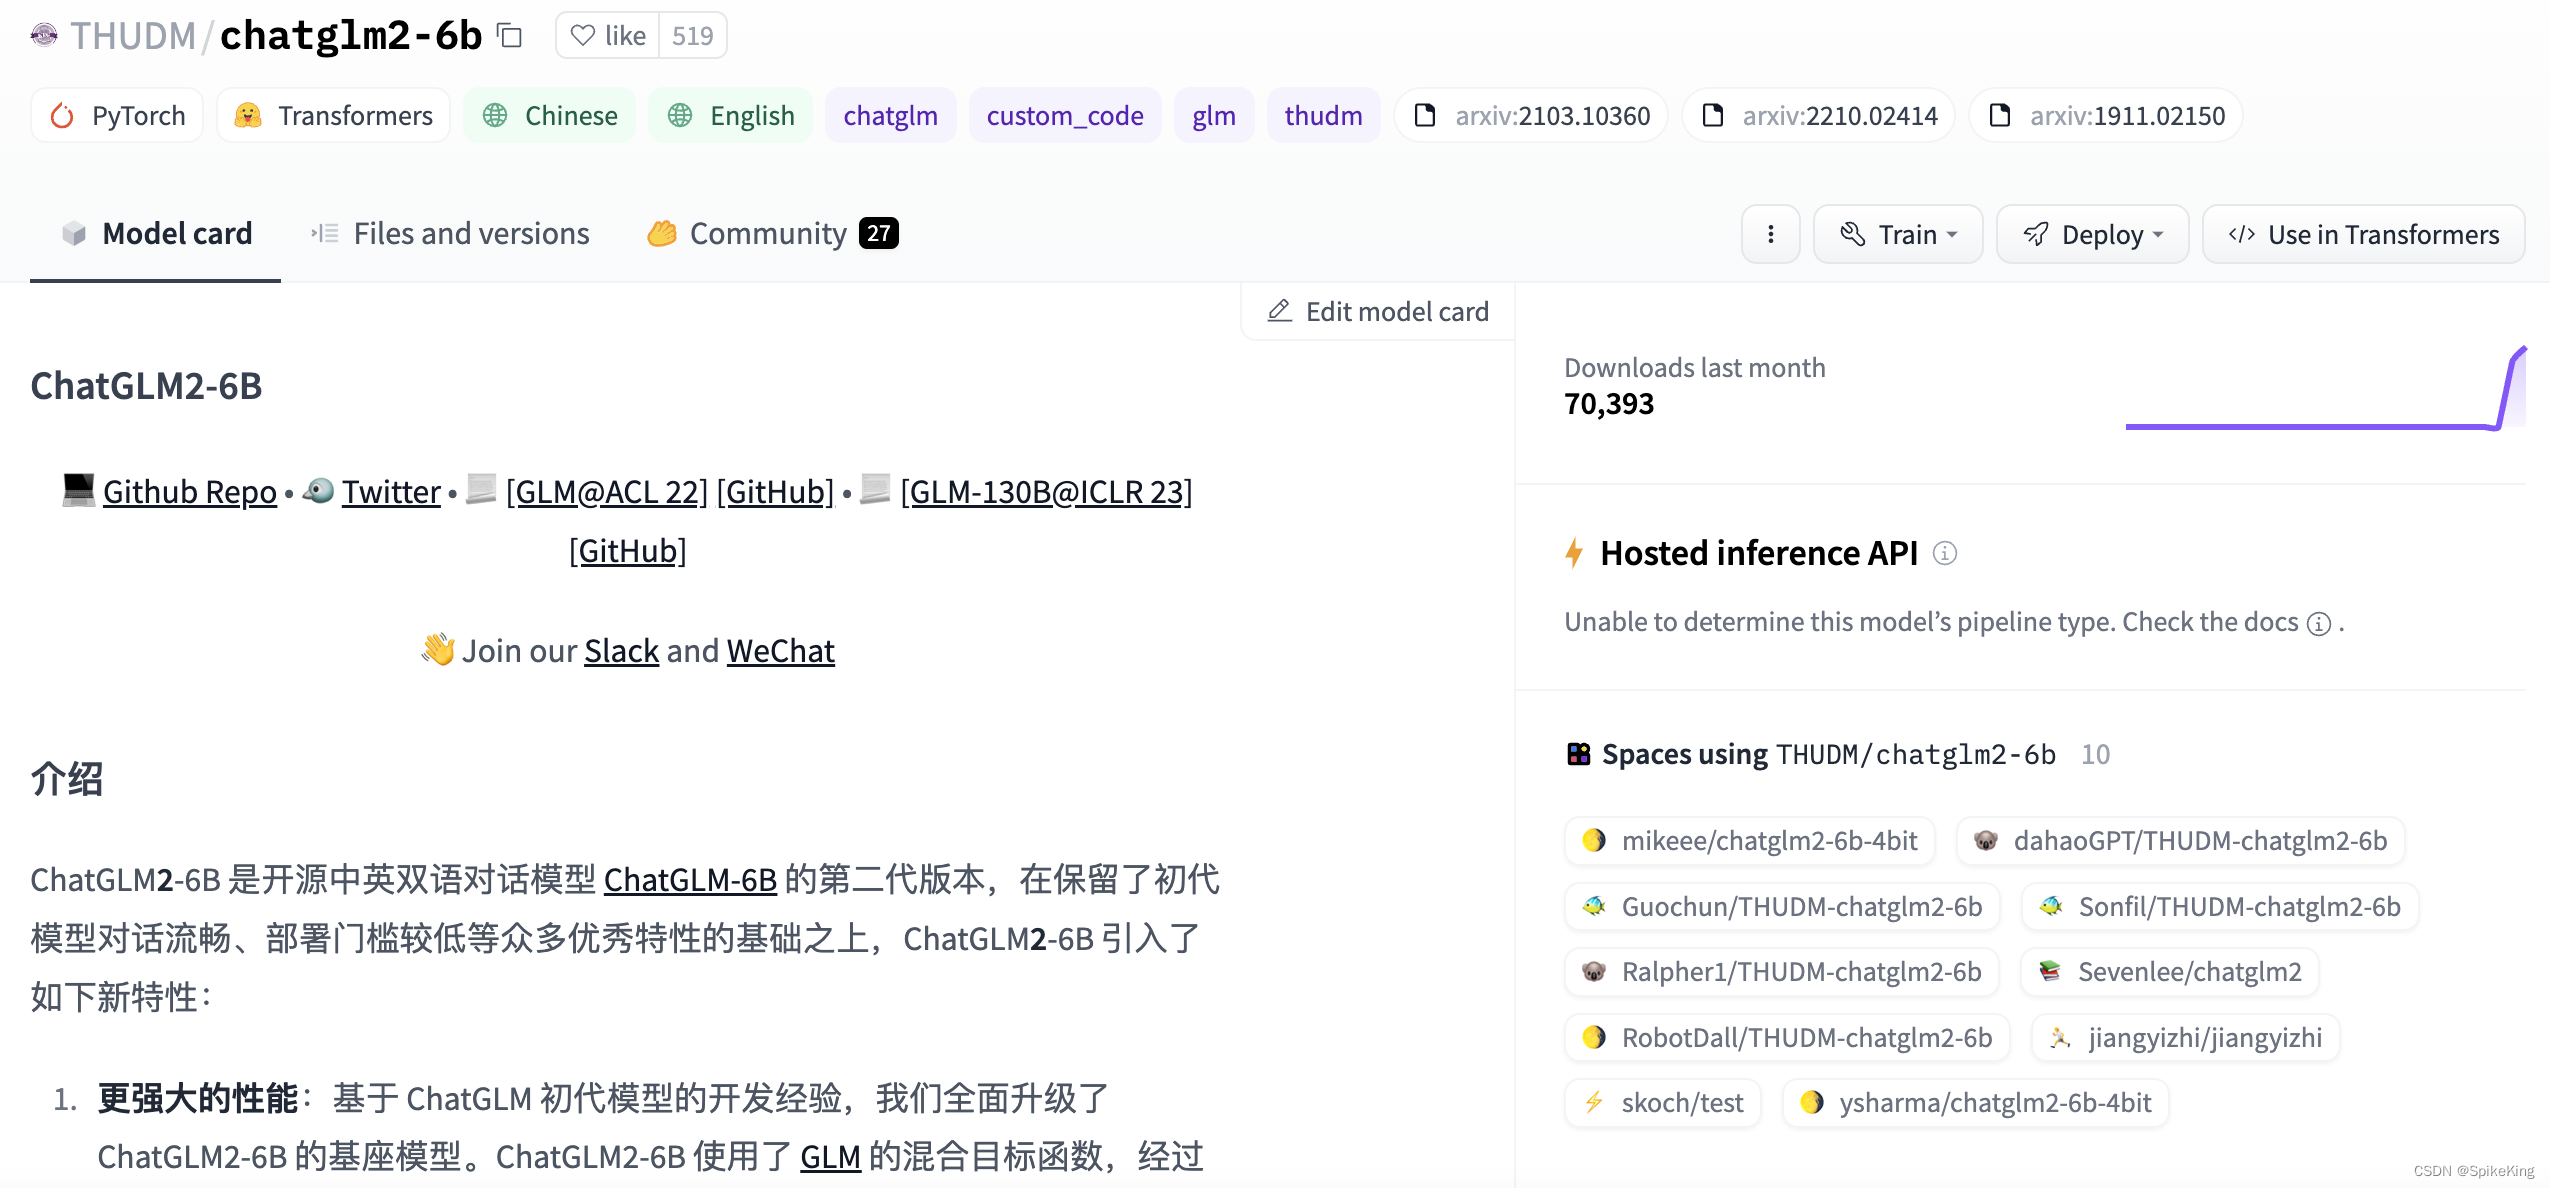The height and width of the screenshot is (1188, 2550).
Task: Click the Community count badge 27
Action: point(879,233)
